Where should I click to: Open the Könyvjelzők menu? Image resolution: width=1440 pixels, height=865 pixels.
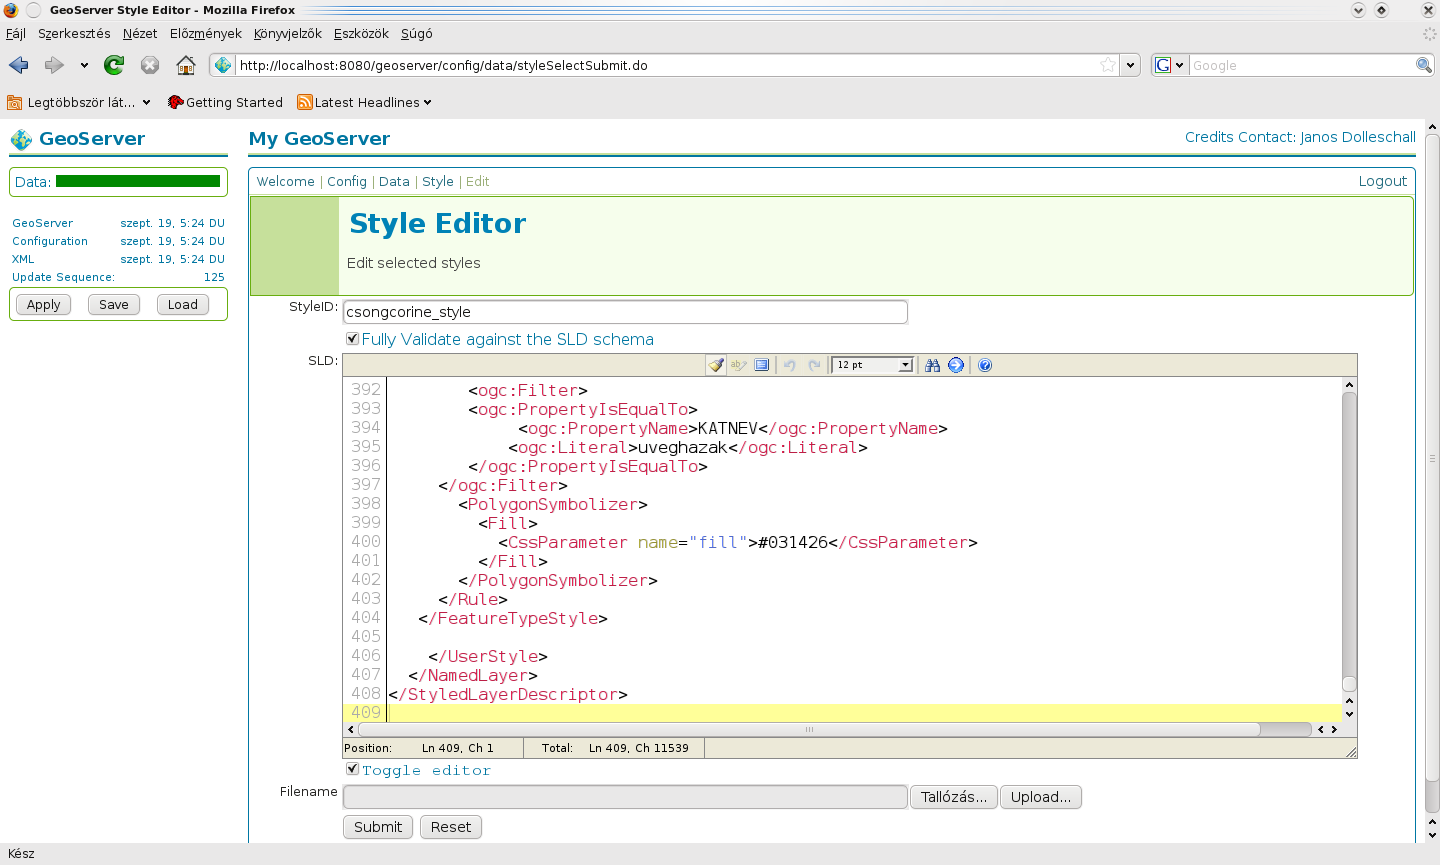pos(288,33)
